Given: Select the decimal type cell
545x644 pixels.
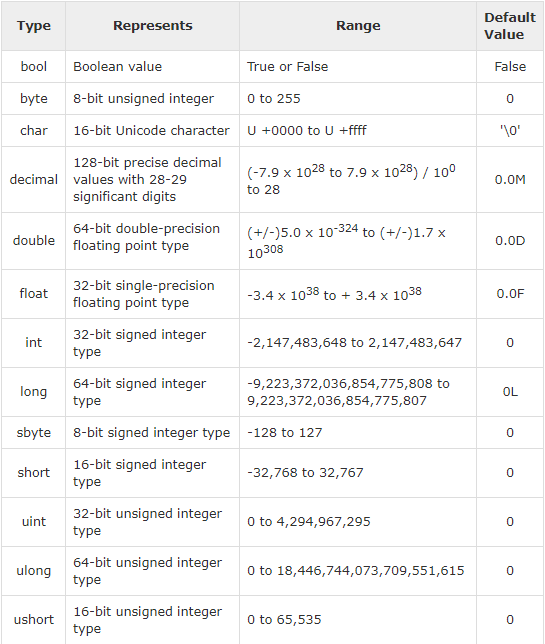Looking at the screenshot, I should coord(33,179).
